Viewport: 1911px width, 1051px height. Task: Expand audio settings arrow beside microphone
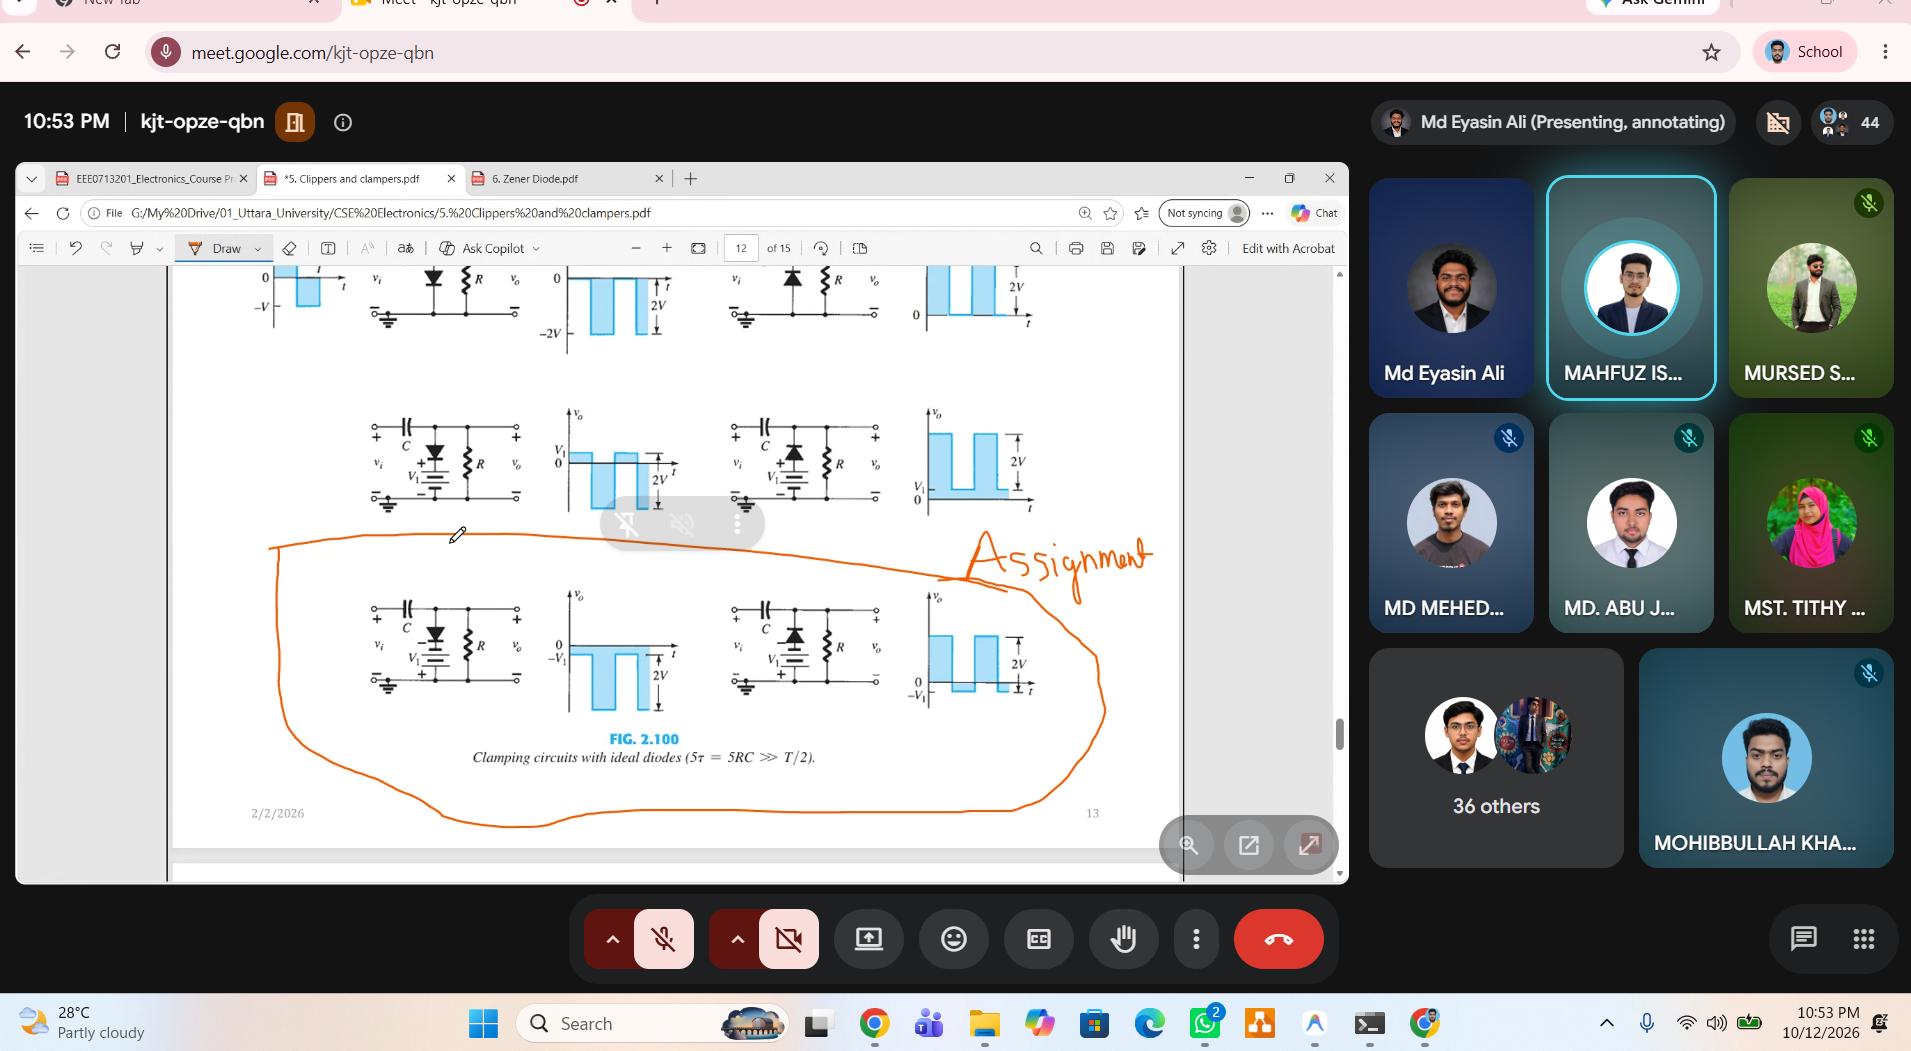tap(612, 939)
